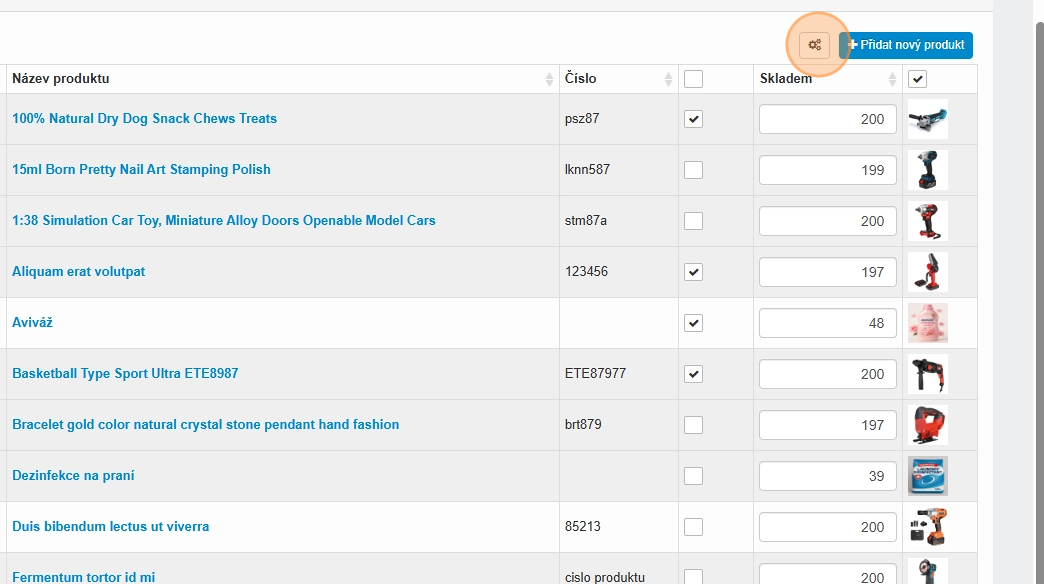The image size is (1044, 584).
Task: Edit the stock field showing 48 for Aviváž
Action: [828, 323]
